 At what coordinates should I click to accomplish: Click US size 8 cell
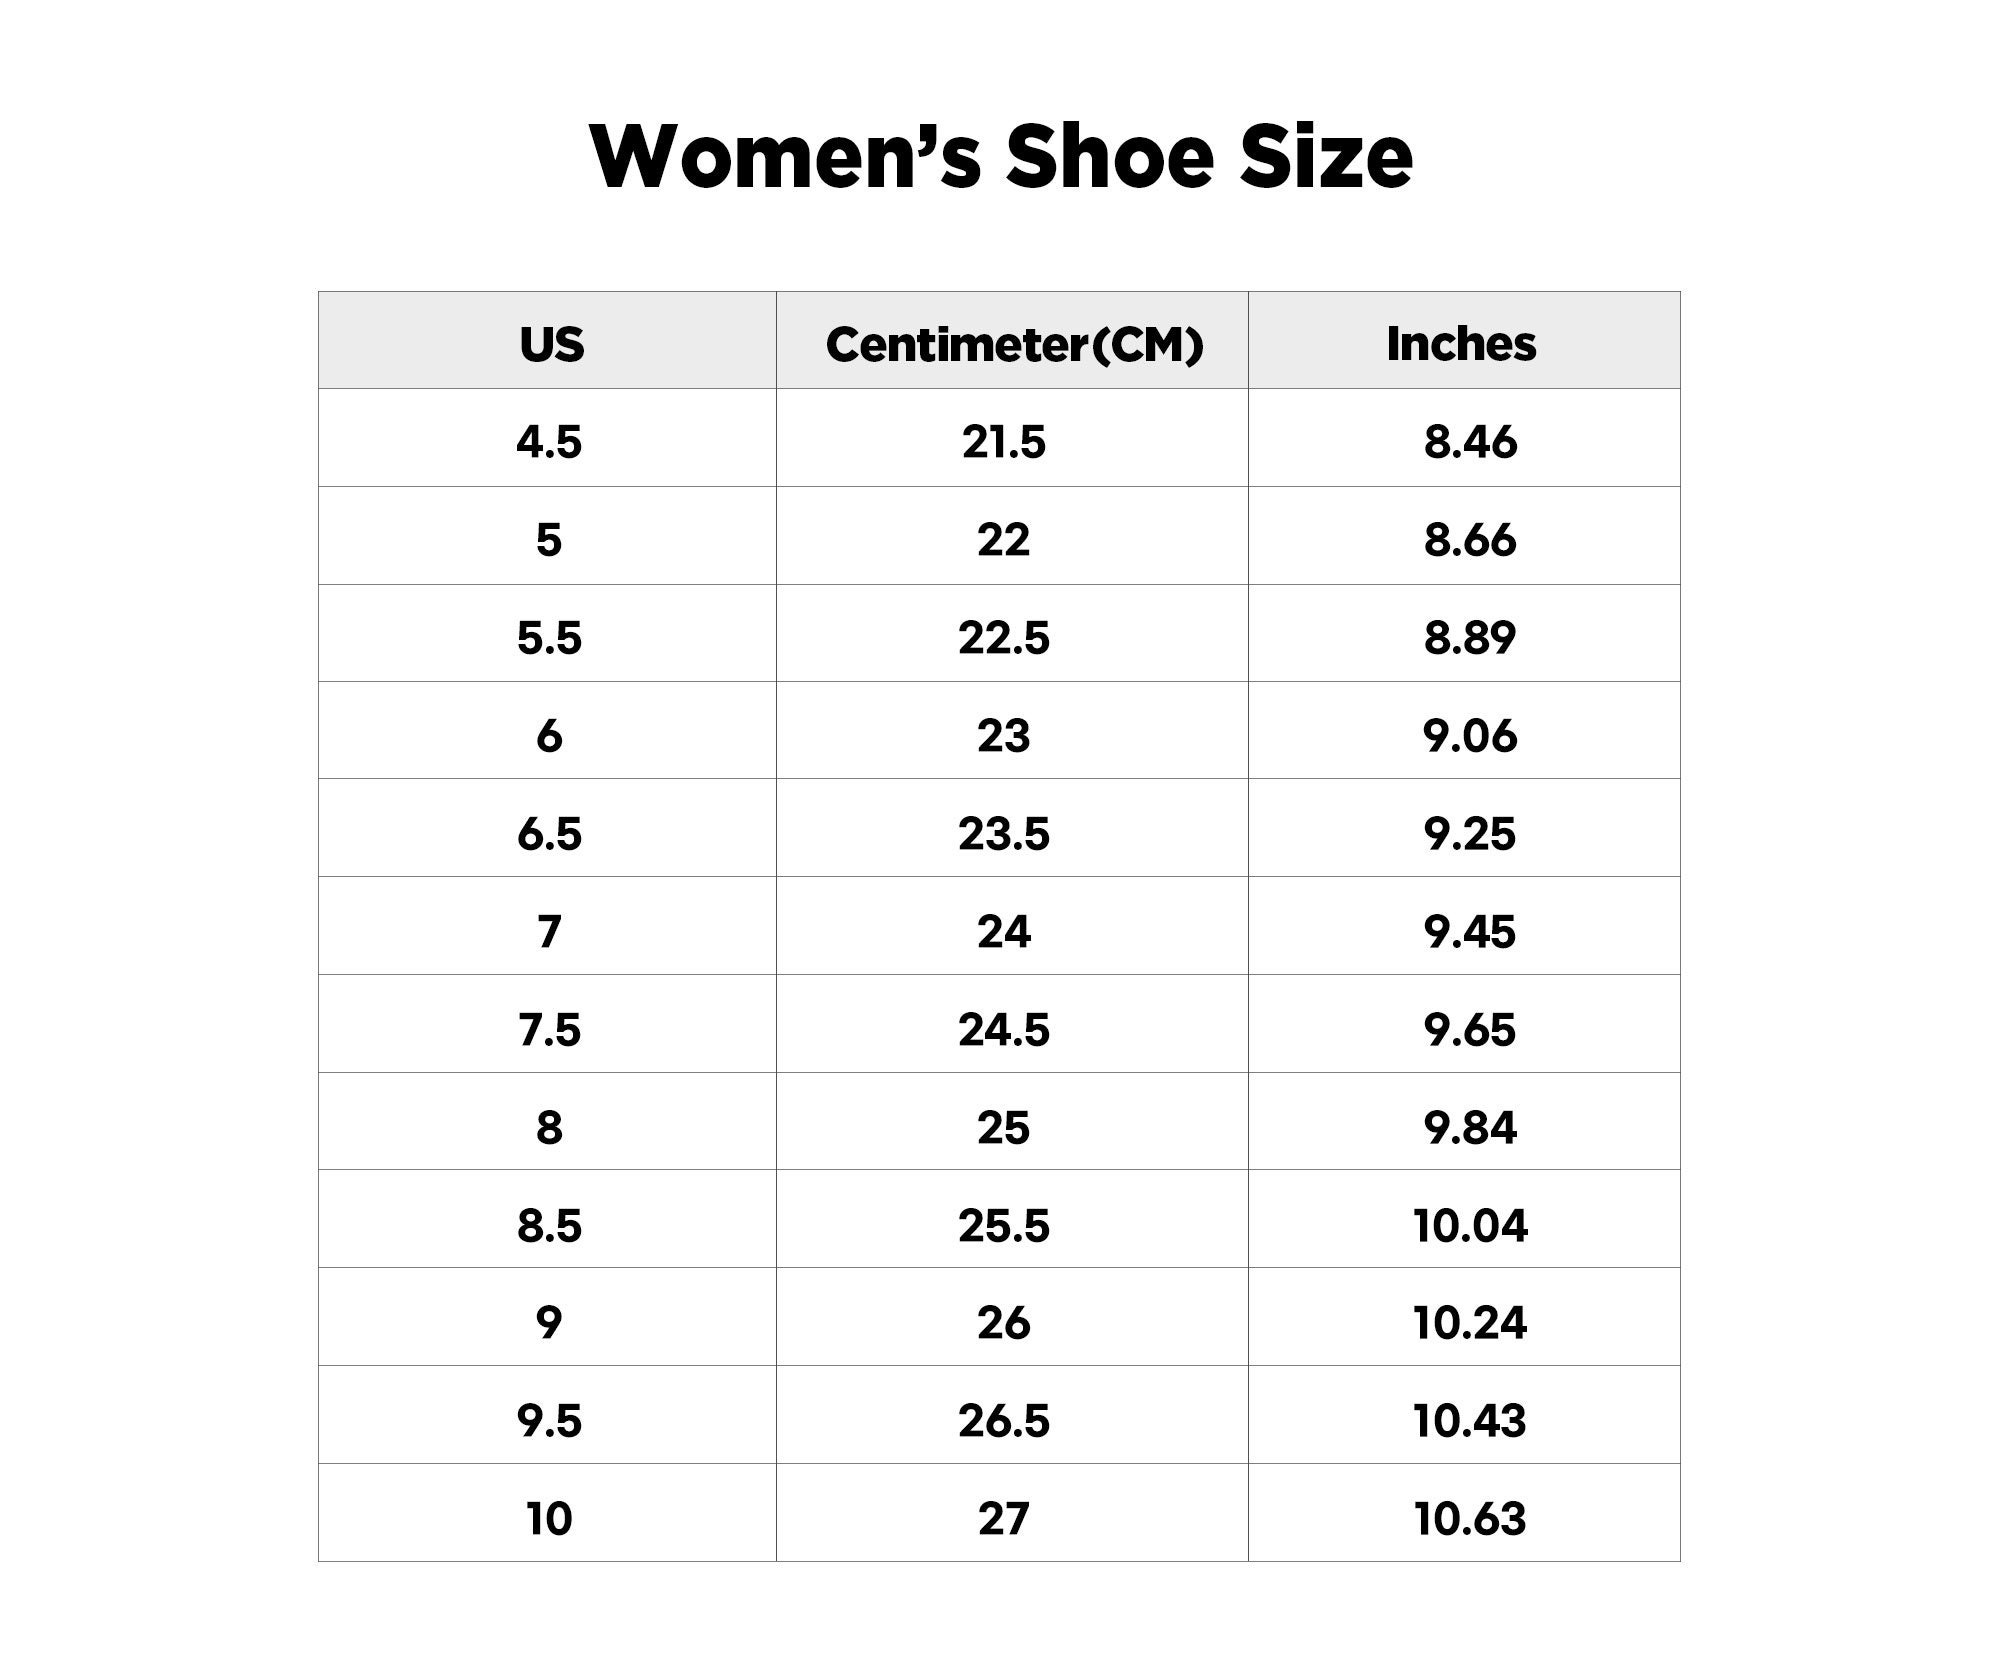coord(548,1122)
